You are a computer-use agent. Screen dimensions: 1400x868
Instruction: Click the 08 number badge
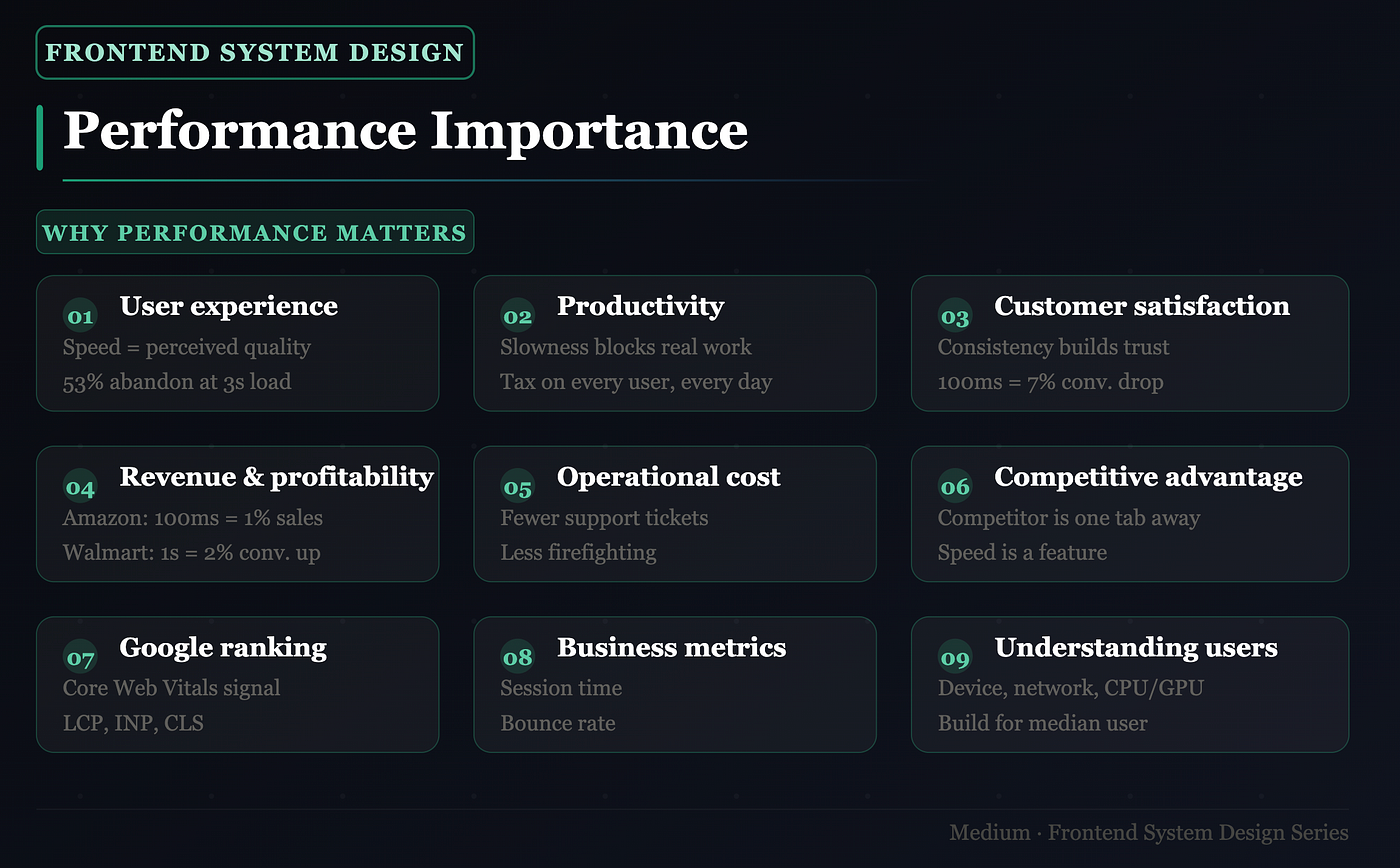pyautogui.click(x=517, y=658)
